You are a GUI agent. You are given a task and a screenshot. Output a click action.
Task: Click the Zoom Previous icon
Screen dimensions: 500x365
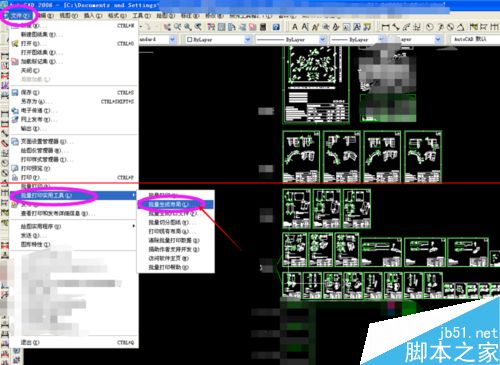point(198,27)
